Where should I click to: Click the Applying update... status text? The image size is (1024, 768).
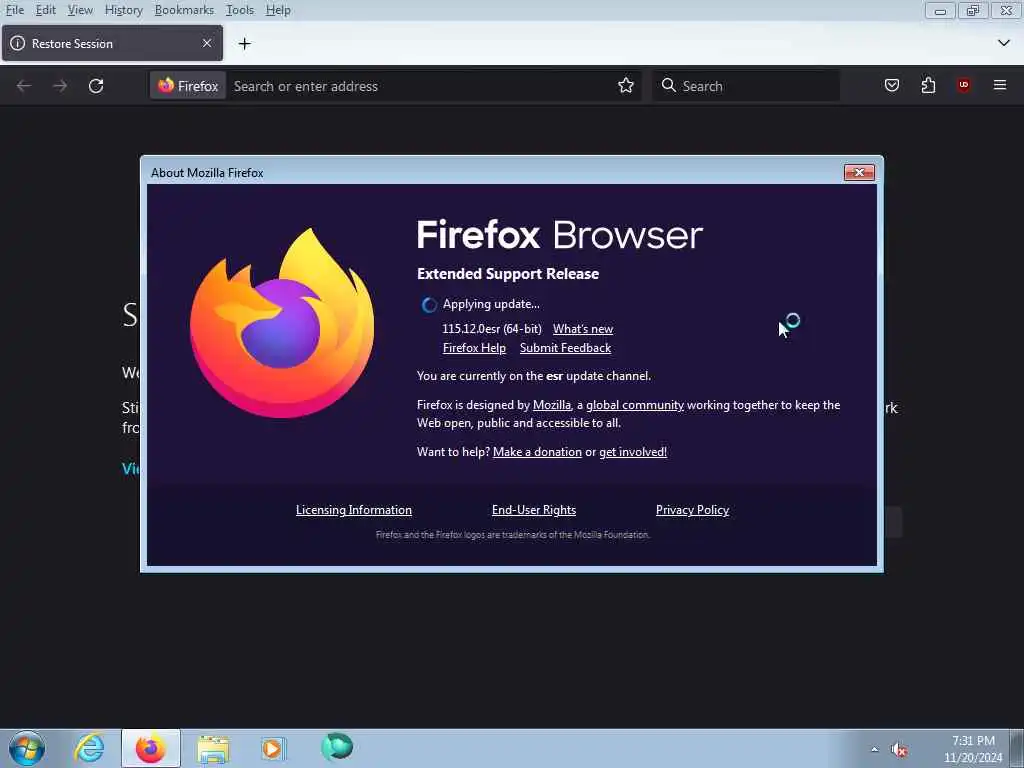coord(491,304)
